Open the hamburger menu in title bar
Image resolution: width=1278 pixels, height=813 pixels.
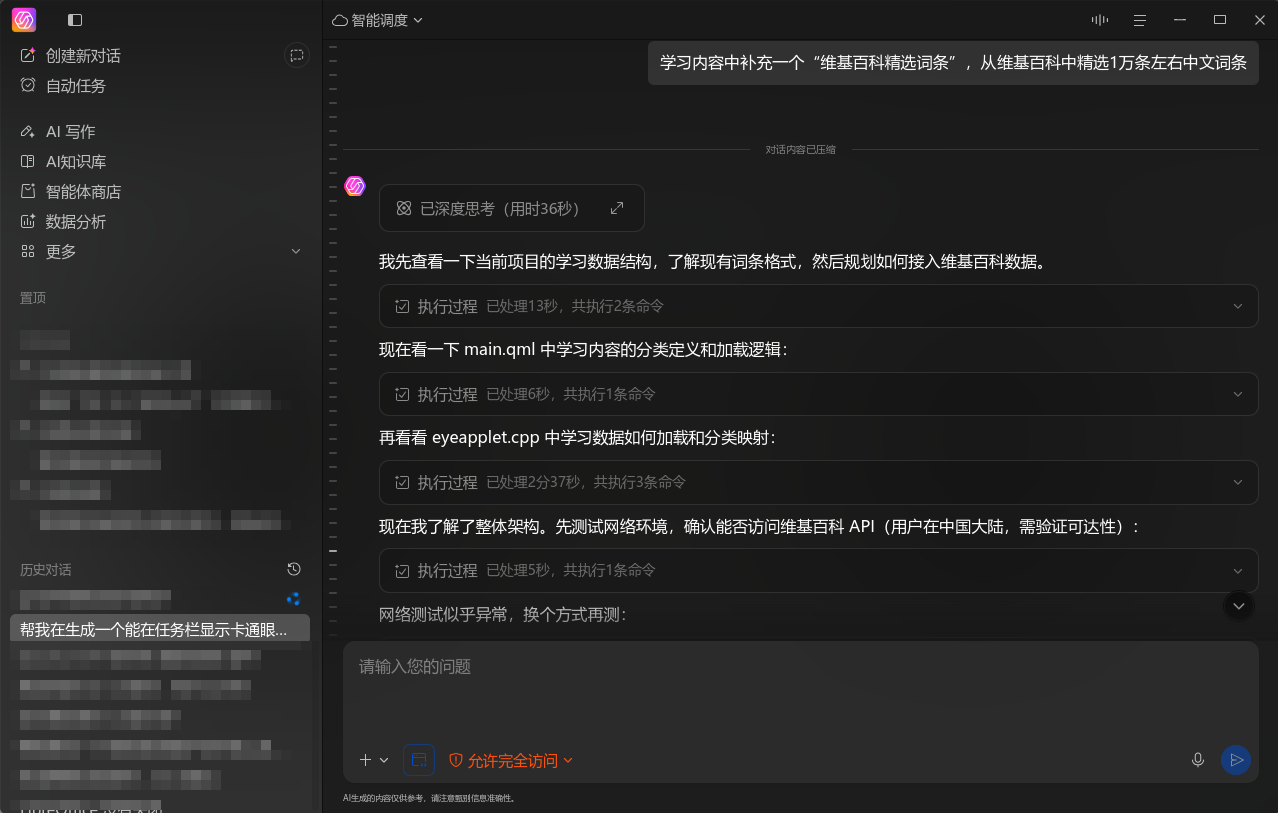point(1139,20)
